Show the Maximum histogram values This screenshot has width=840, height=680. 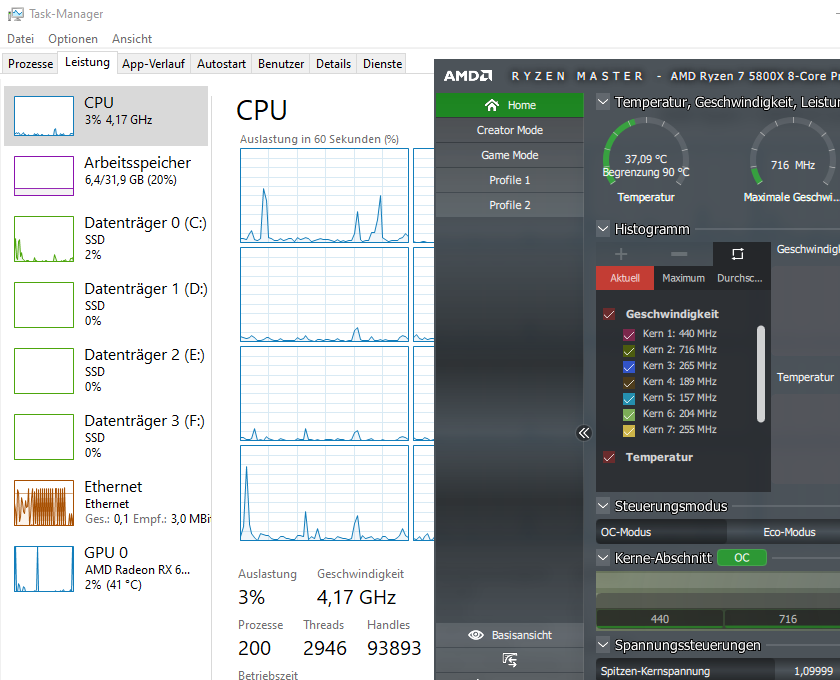coord(683,278)
